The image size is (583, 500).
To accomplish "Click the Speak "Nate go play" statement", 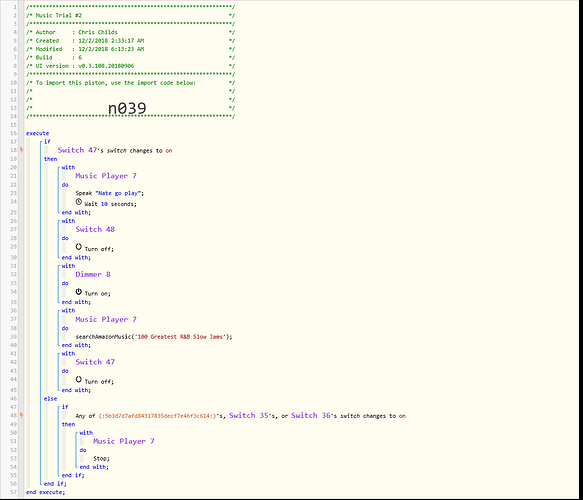I will [110, 193].
